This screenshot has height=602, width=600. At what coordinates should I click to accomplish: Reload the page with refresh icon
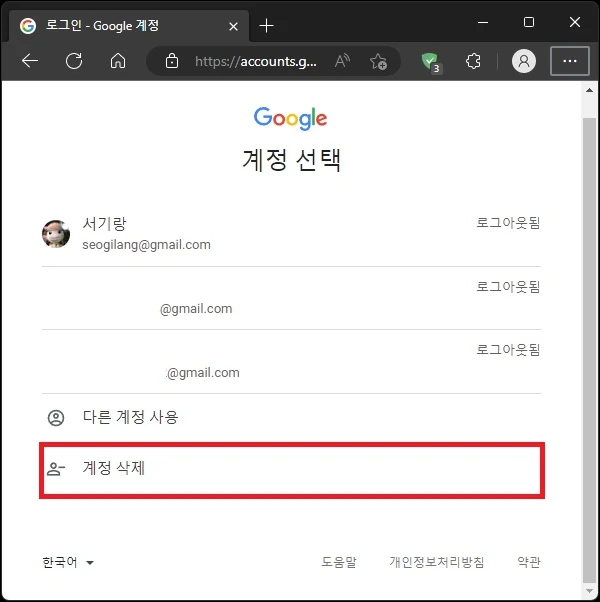(74, 61)
